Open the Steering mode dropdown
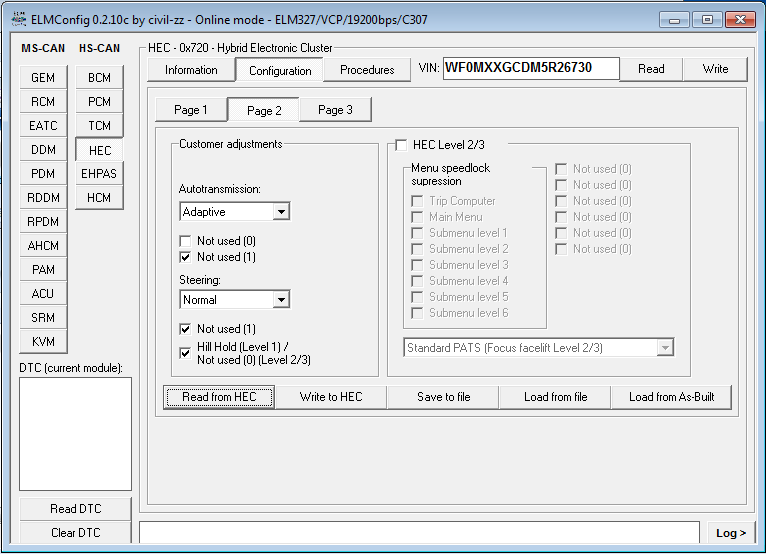 click(281, 300)
